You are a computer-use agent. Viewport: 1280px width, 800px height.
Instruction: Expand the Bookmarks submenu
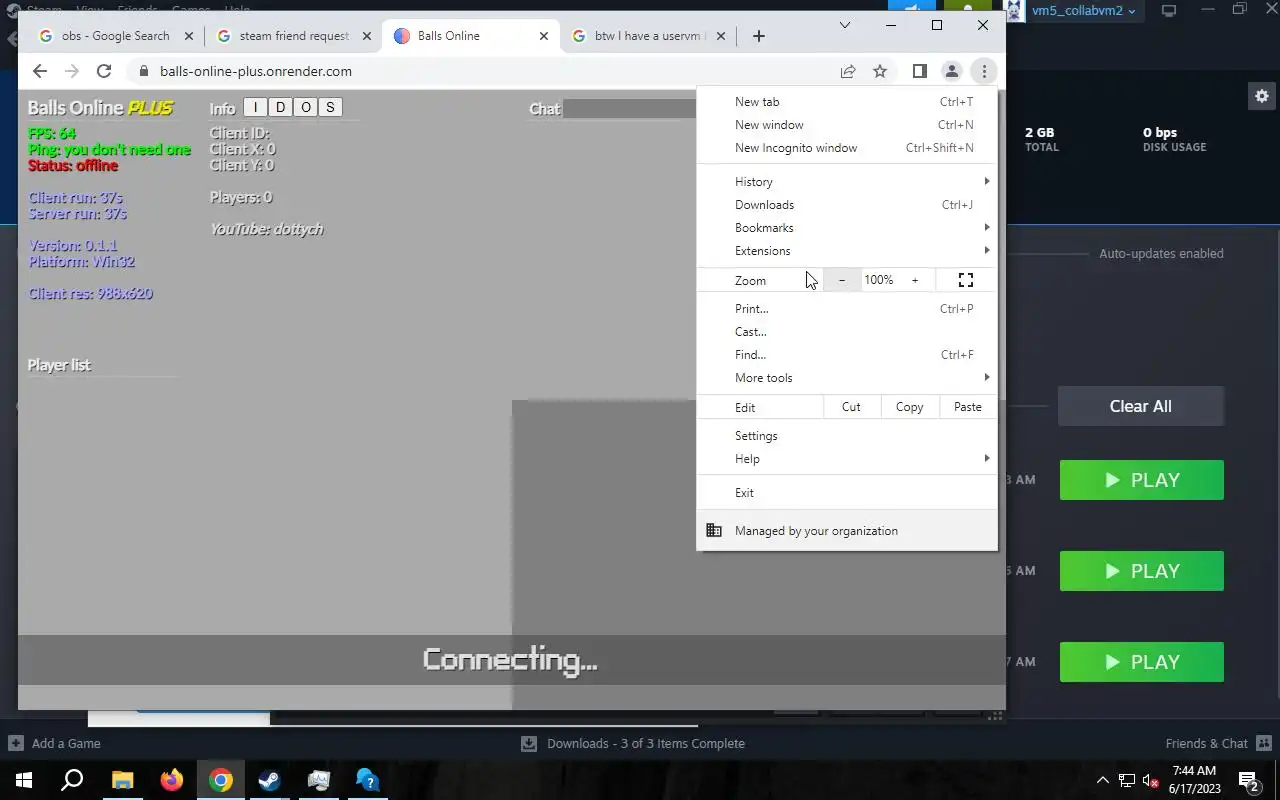click(847, 227)
